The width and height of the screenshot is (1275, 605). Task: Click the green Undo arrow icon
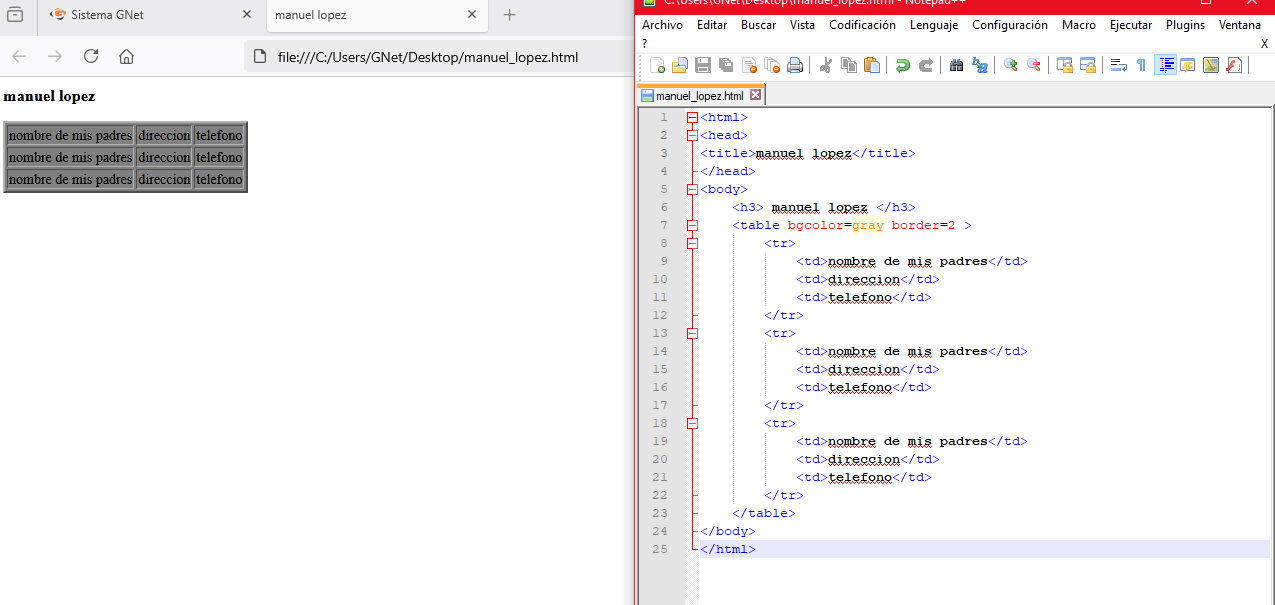(x=903, y=65)
